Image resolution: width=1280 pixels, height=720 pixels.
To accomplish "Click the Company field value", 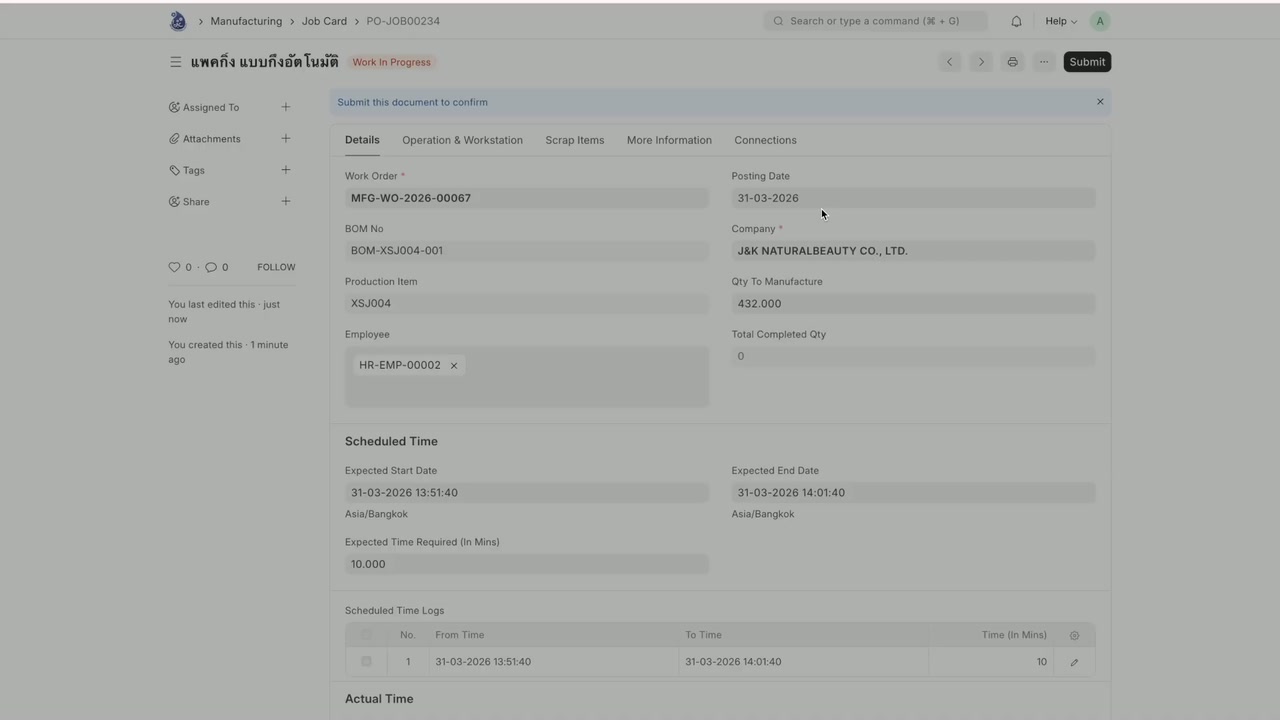I will (913, 251).
